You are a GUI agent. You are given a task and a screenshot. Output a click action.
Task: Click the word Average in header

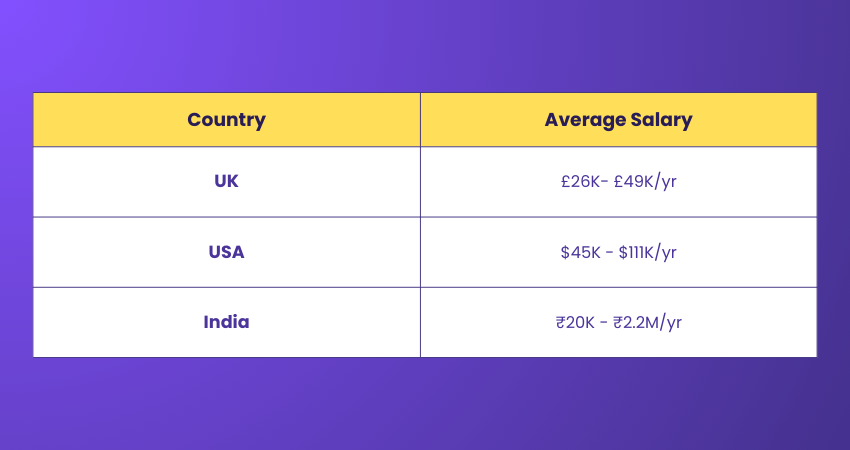pyautogui.click(x=577, y=120)
